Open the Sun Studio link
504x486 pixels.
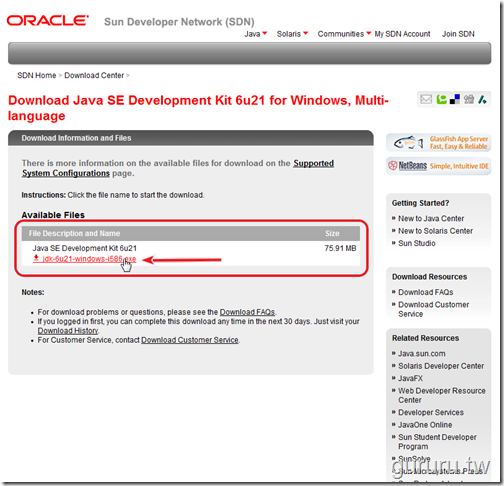(417, 243)
